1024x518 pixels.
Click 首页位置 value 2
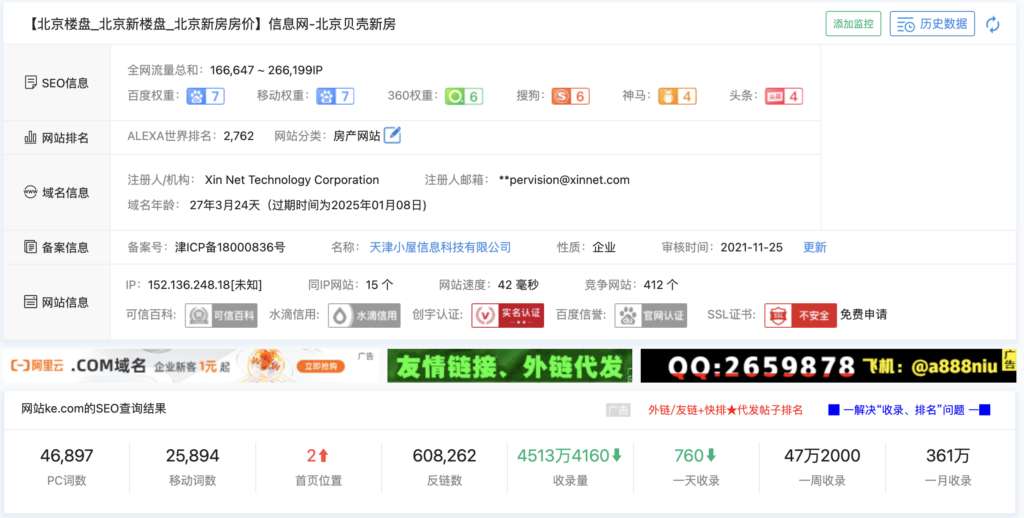pos(318,455)
